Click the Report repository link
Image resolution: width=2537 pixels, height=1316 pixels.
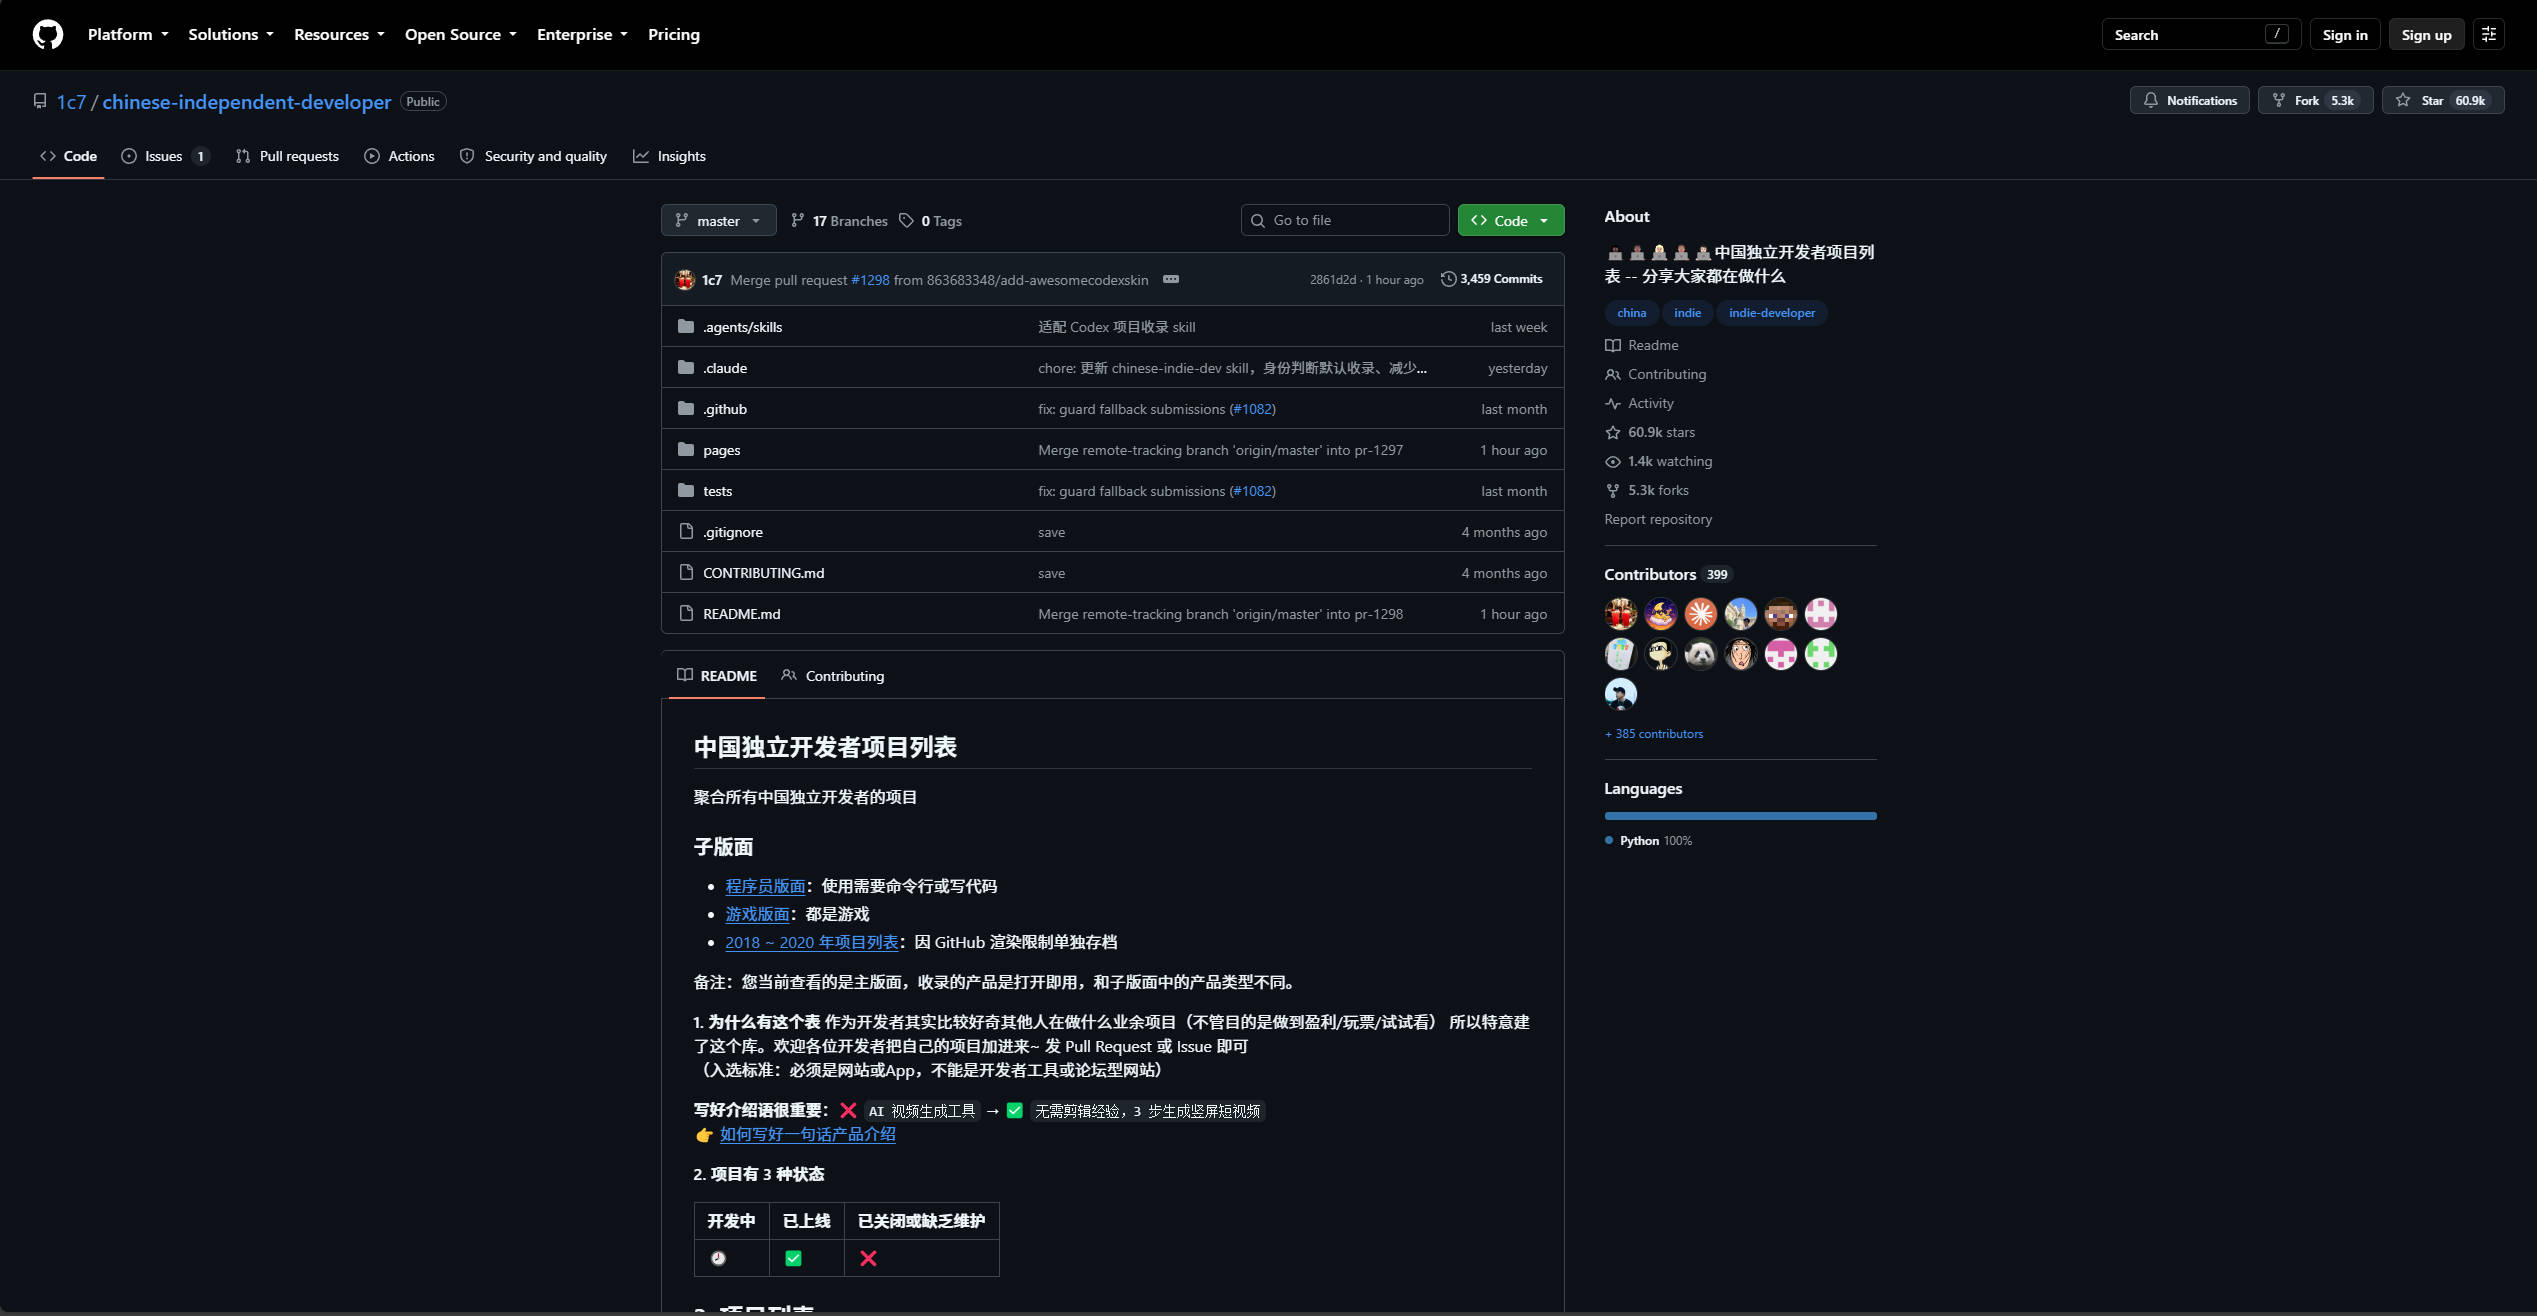(1658, 520)
